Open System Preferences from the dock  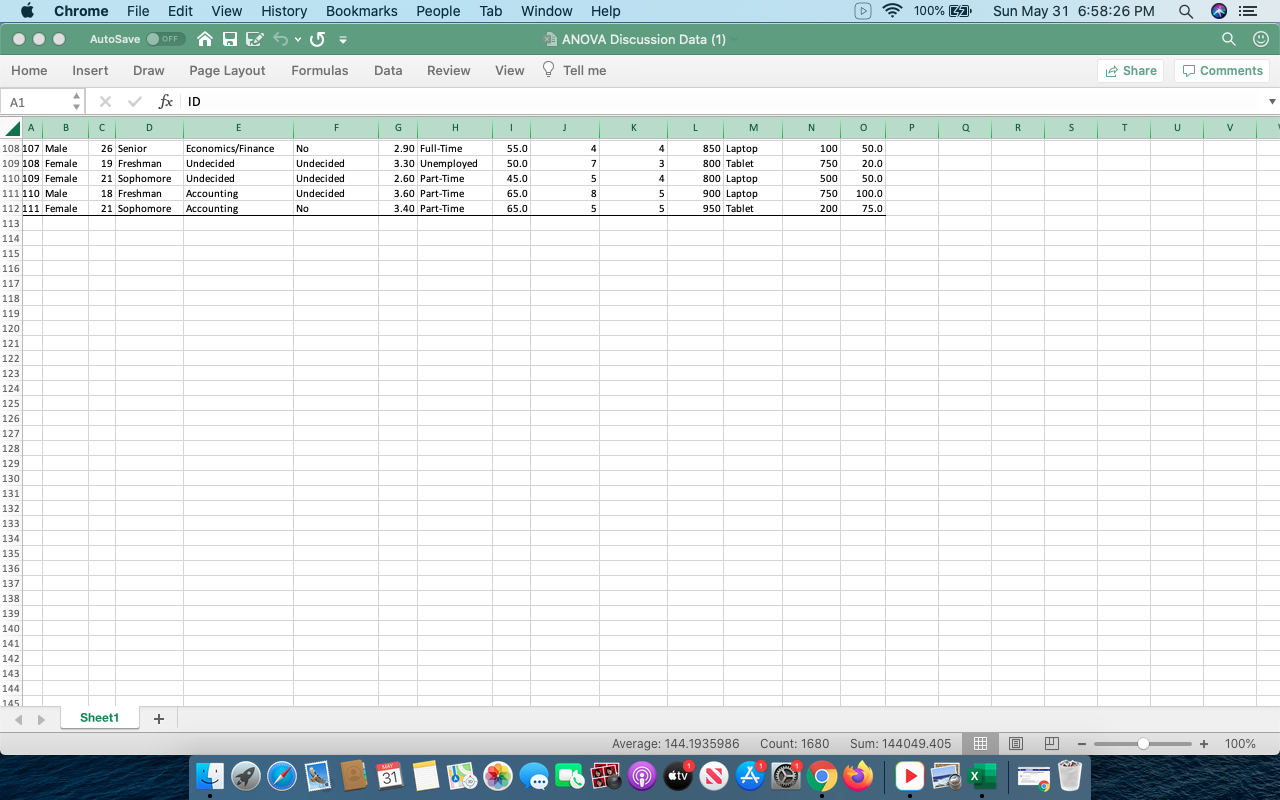click(786, 776)
